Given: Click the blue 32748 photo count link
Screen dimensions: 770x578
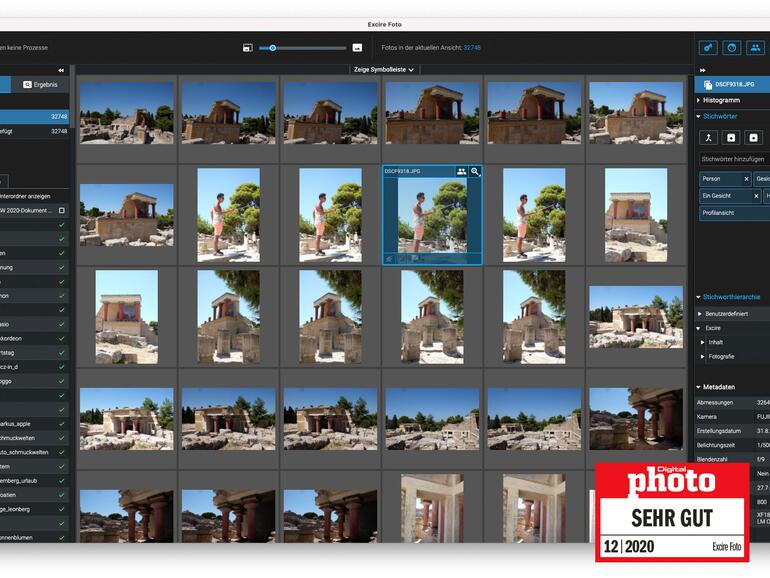Looking at the screenshot, I should point(472,48).
